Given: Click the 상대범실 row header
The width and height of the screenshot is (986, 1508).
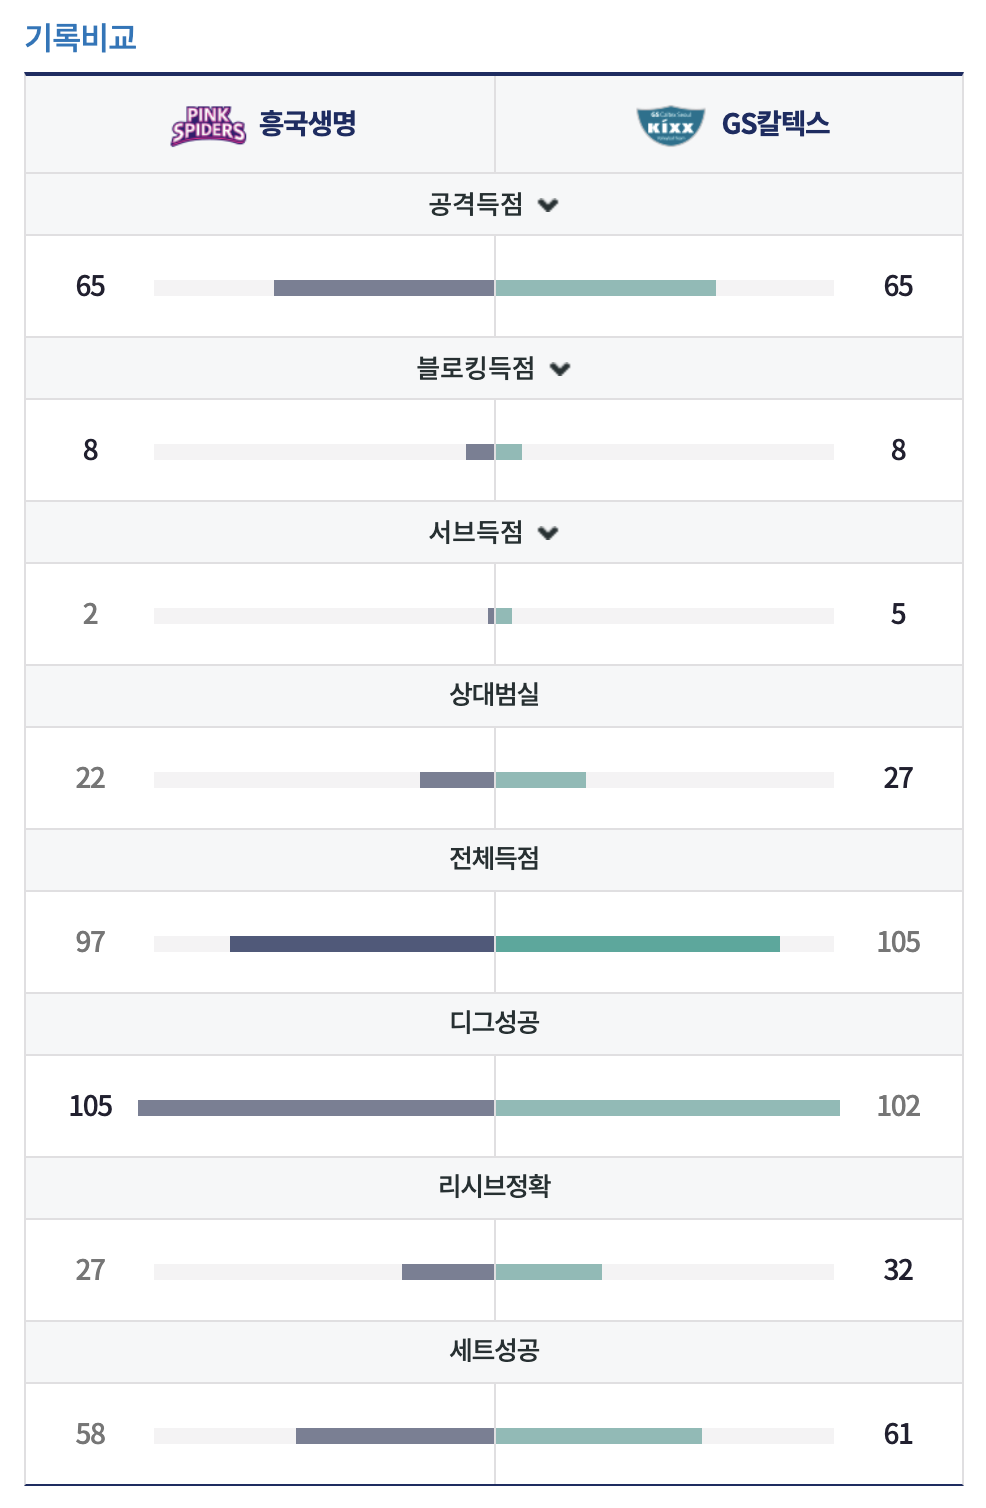Looking at the screenshot, I should pyautogui.click(x=494, y=696).
